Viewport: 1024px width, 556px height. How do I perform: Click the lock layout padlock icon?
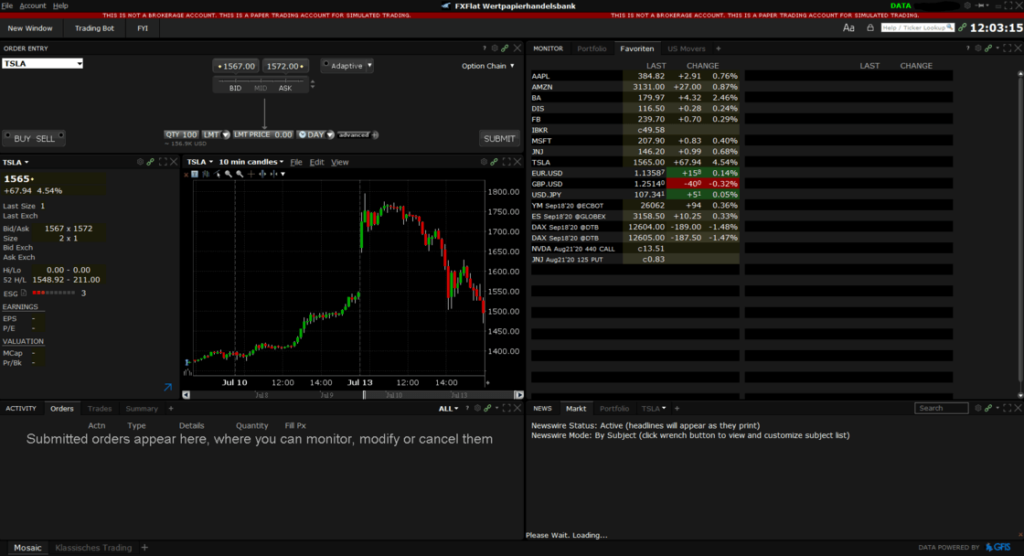click(x=870, y=28)
